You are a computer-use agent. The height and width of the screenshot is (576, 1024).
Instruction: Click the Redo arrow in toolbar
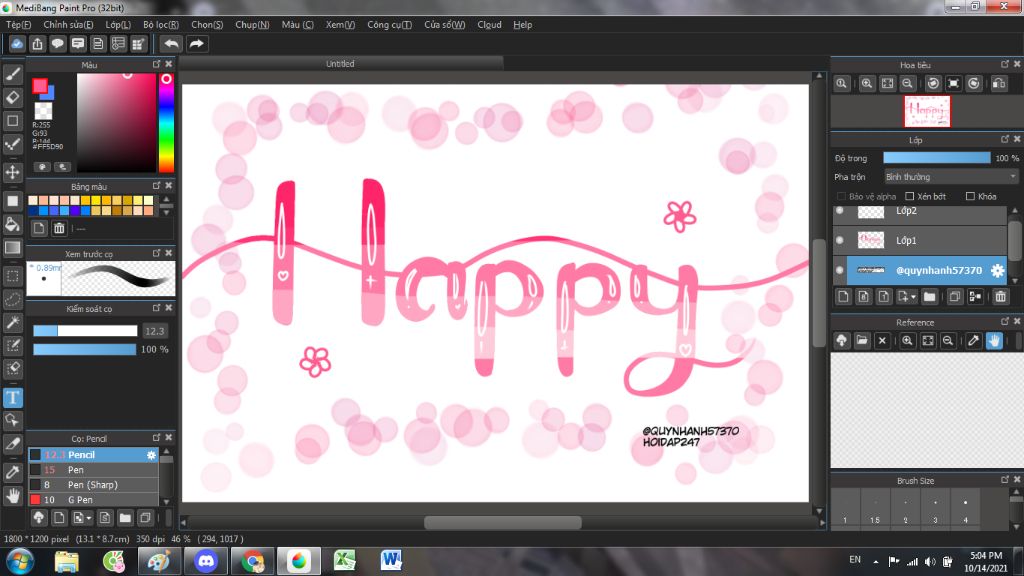click(196, 44)
